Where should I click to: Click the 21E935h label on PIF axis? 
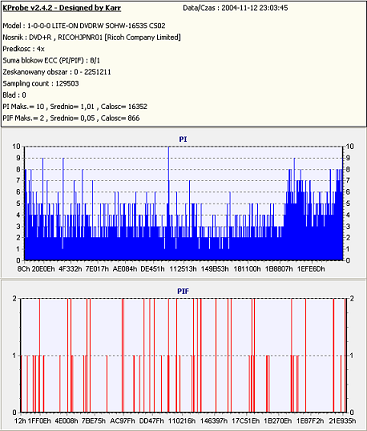pos(342,421)
